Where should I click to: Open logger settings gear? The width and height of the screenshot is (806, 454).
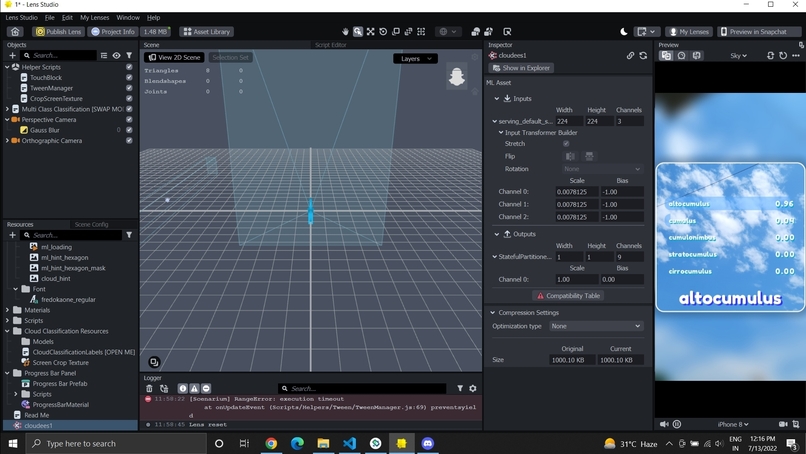472,388
